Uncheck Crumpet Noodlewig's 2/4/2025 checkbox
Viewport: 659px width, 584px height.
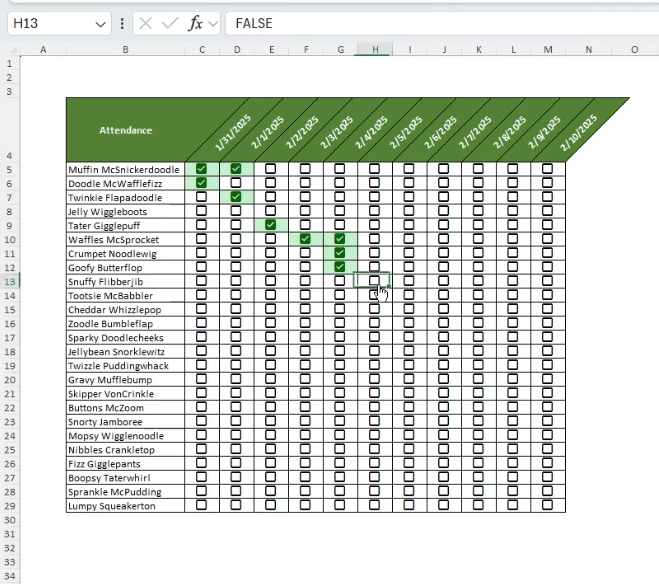point(340,253)
